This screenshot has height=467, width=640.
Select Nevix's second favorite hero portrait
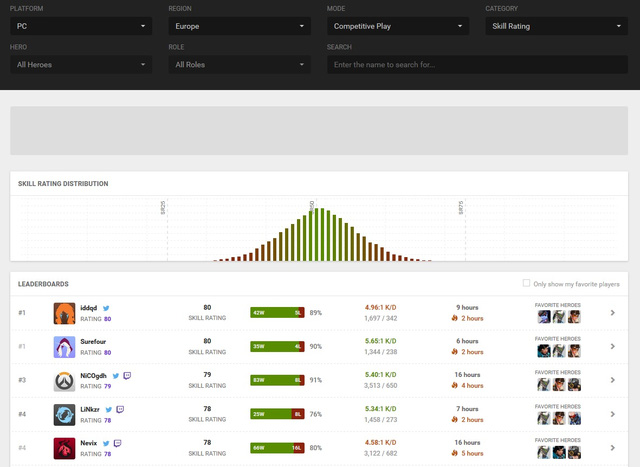coord(559,452)
